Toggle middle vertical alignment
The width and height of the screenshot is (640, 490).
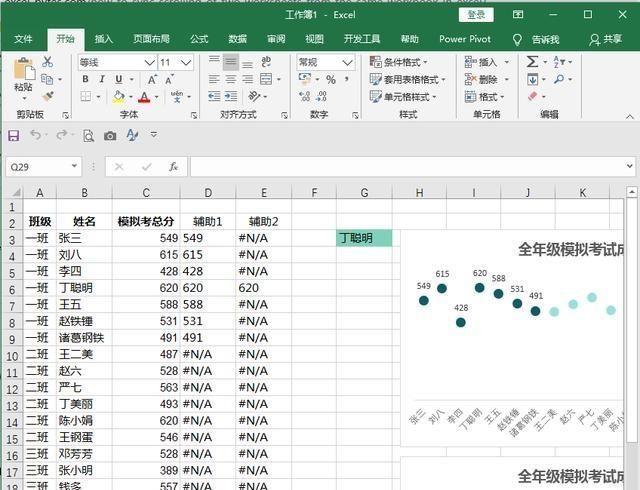tap(231, 62)
